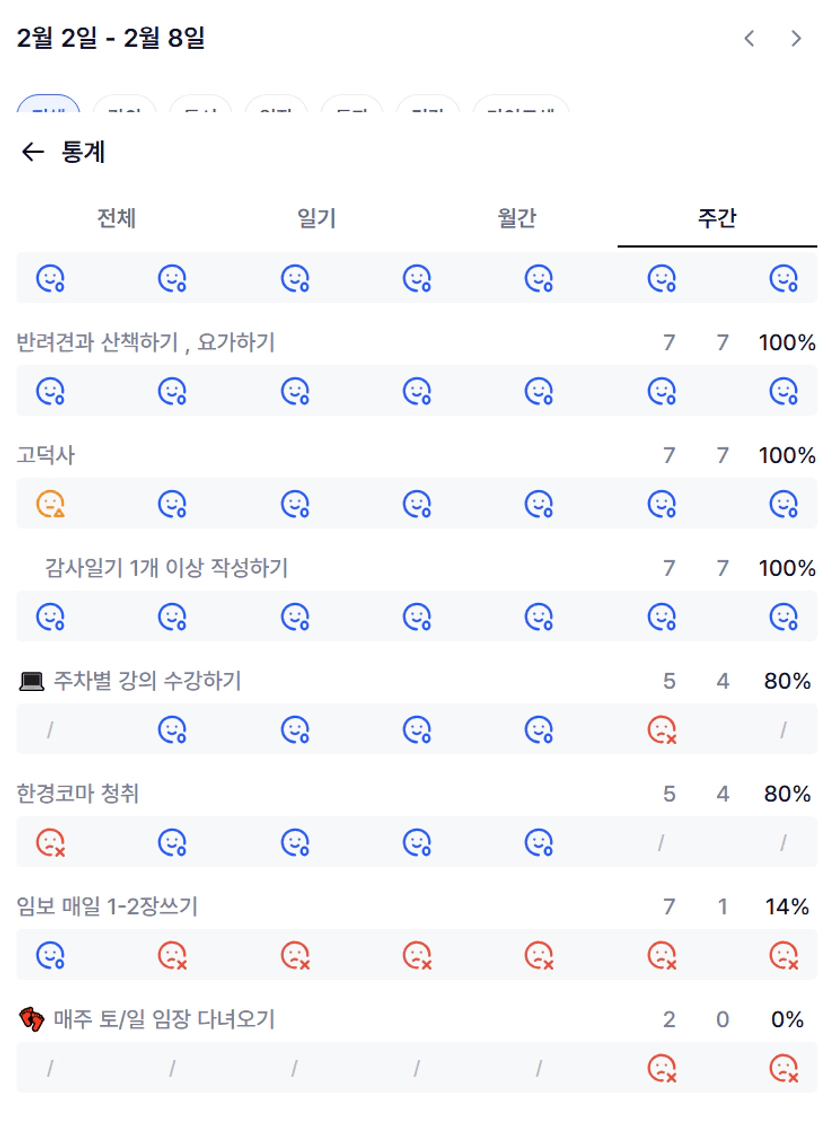This screenshot has height=1126, width=827.
Task: Open the 일기 tab
Action: 317,218
